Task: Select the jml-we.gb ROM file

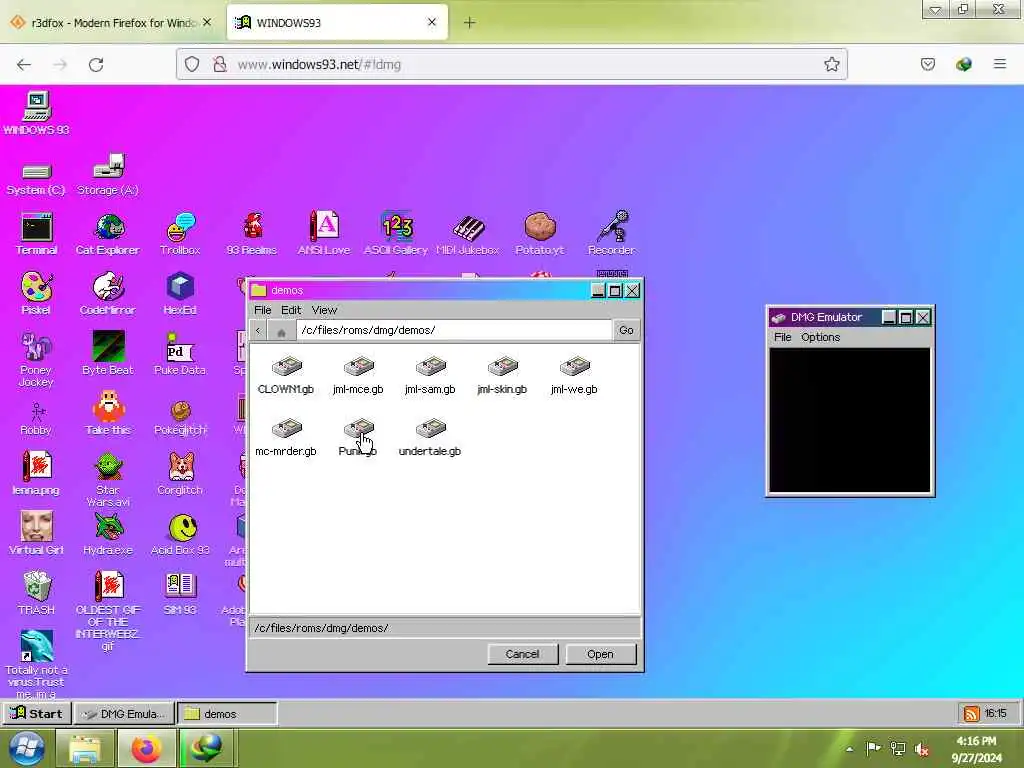Action: coord(574,376)
